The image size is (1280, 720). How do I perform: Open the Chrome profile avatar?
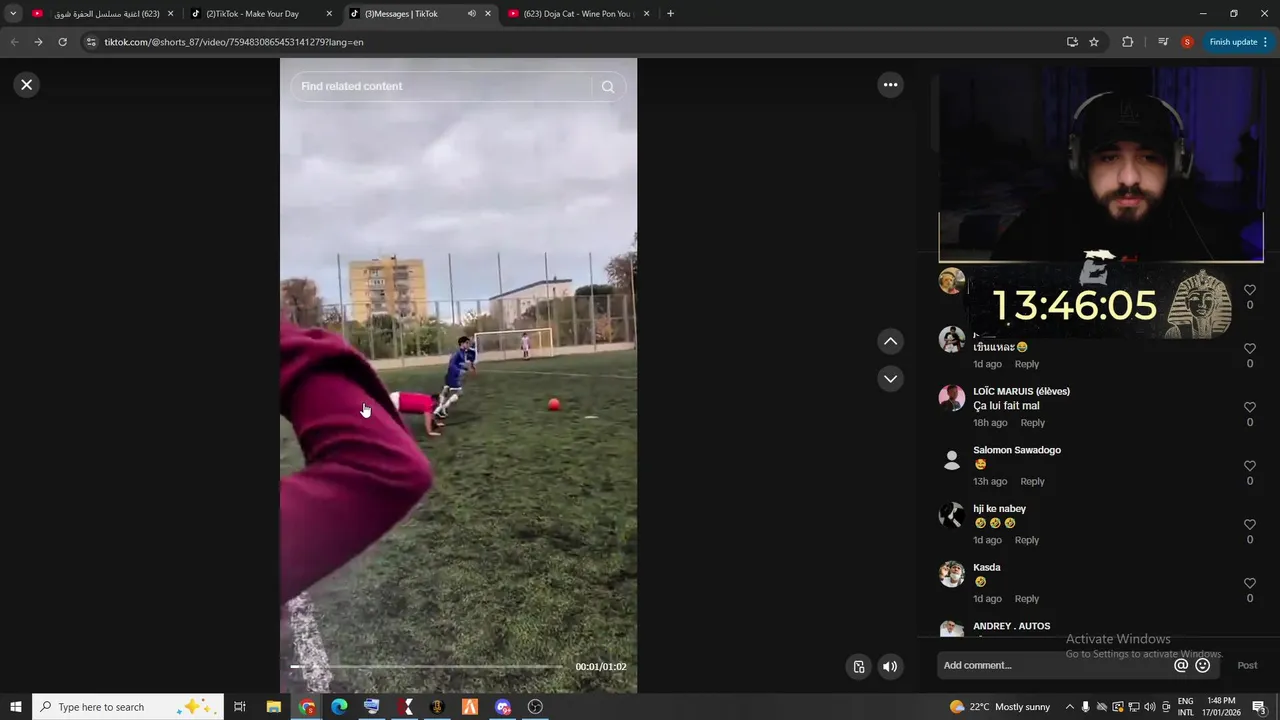(1187, 42)
